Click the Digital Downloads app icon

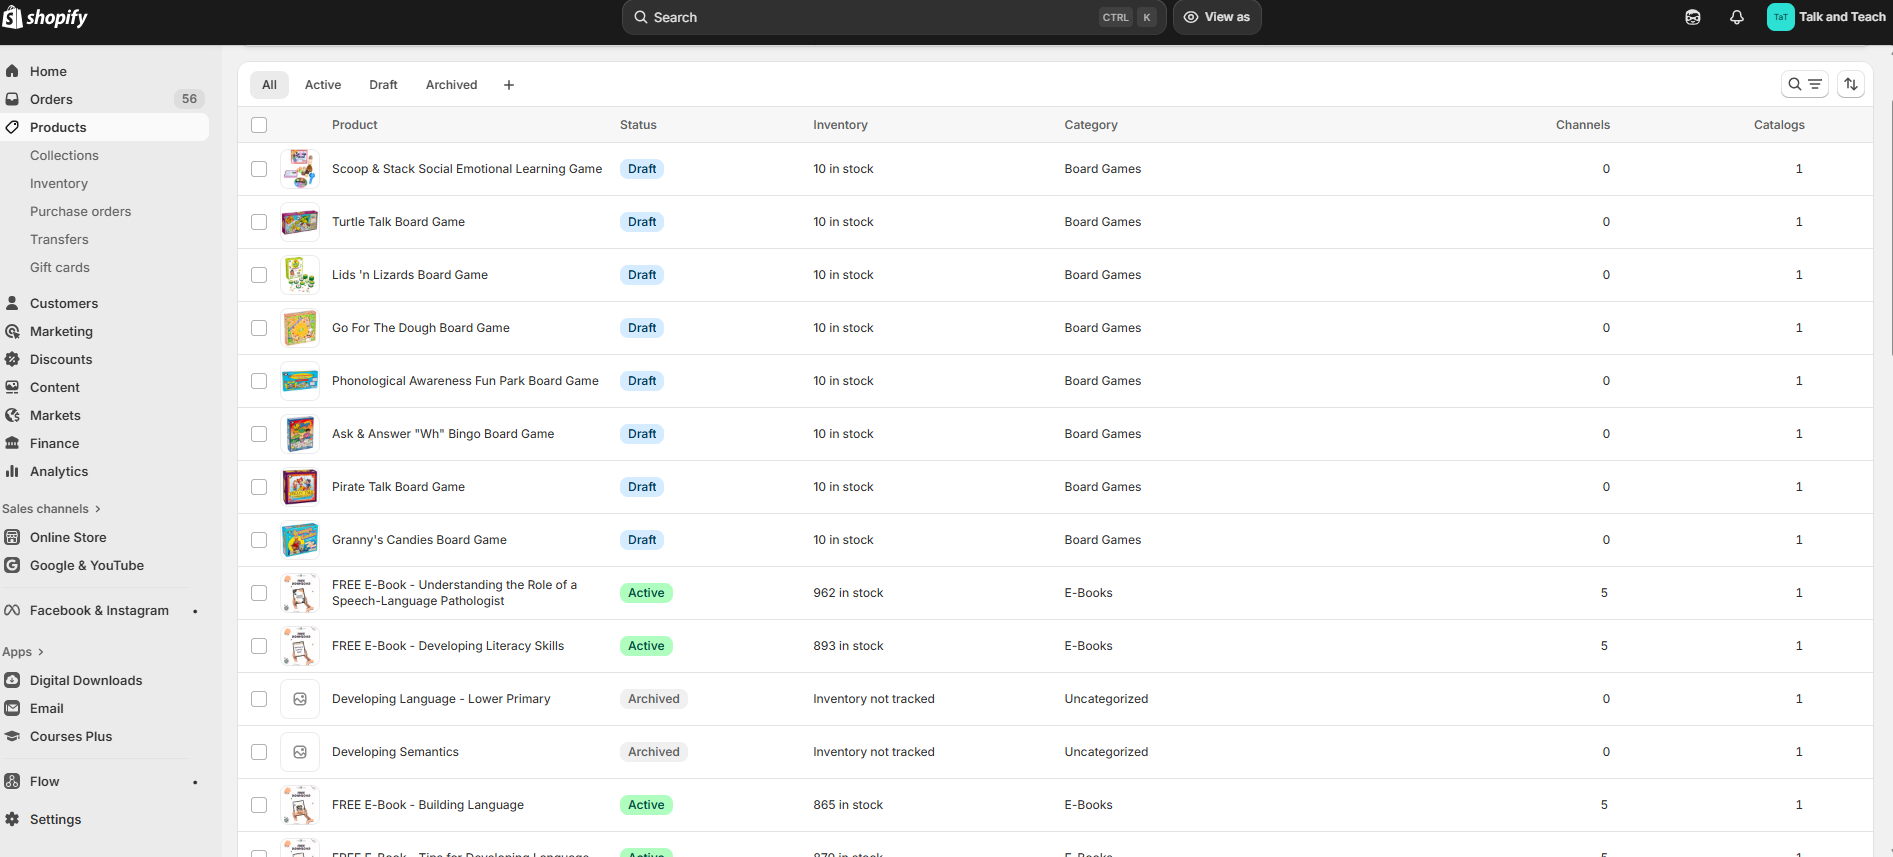coord(12,680)
